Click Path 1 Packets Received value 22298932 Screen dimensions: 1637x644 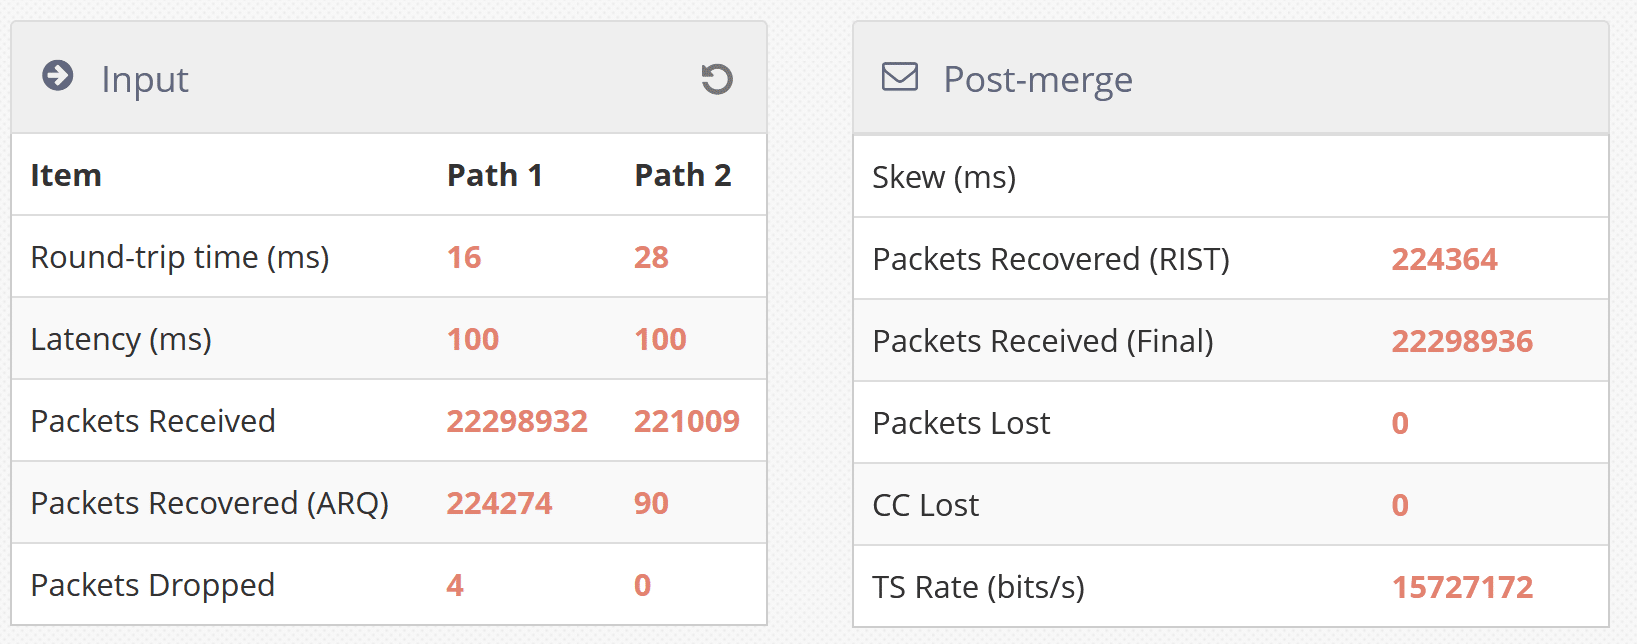(517, 421)
